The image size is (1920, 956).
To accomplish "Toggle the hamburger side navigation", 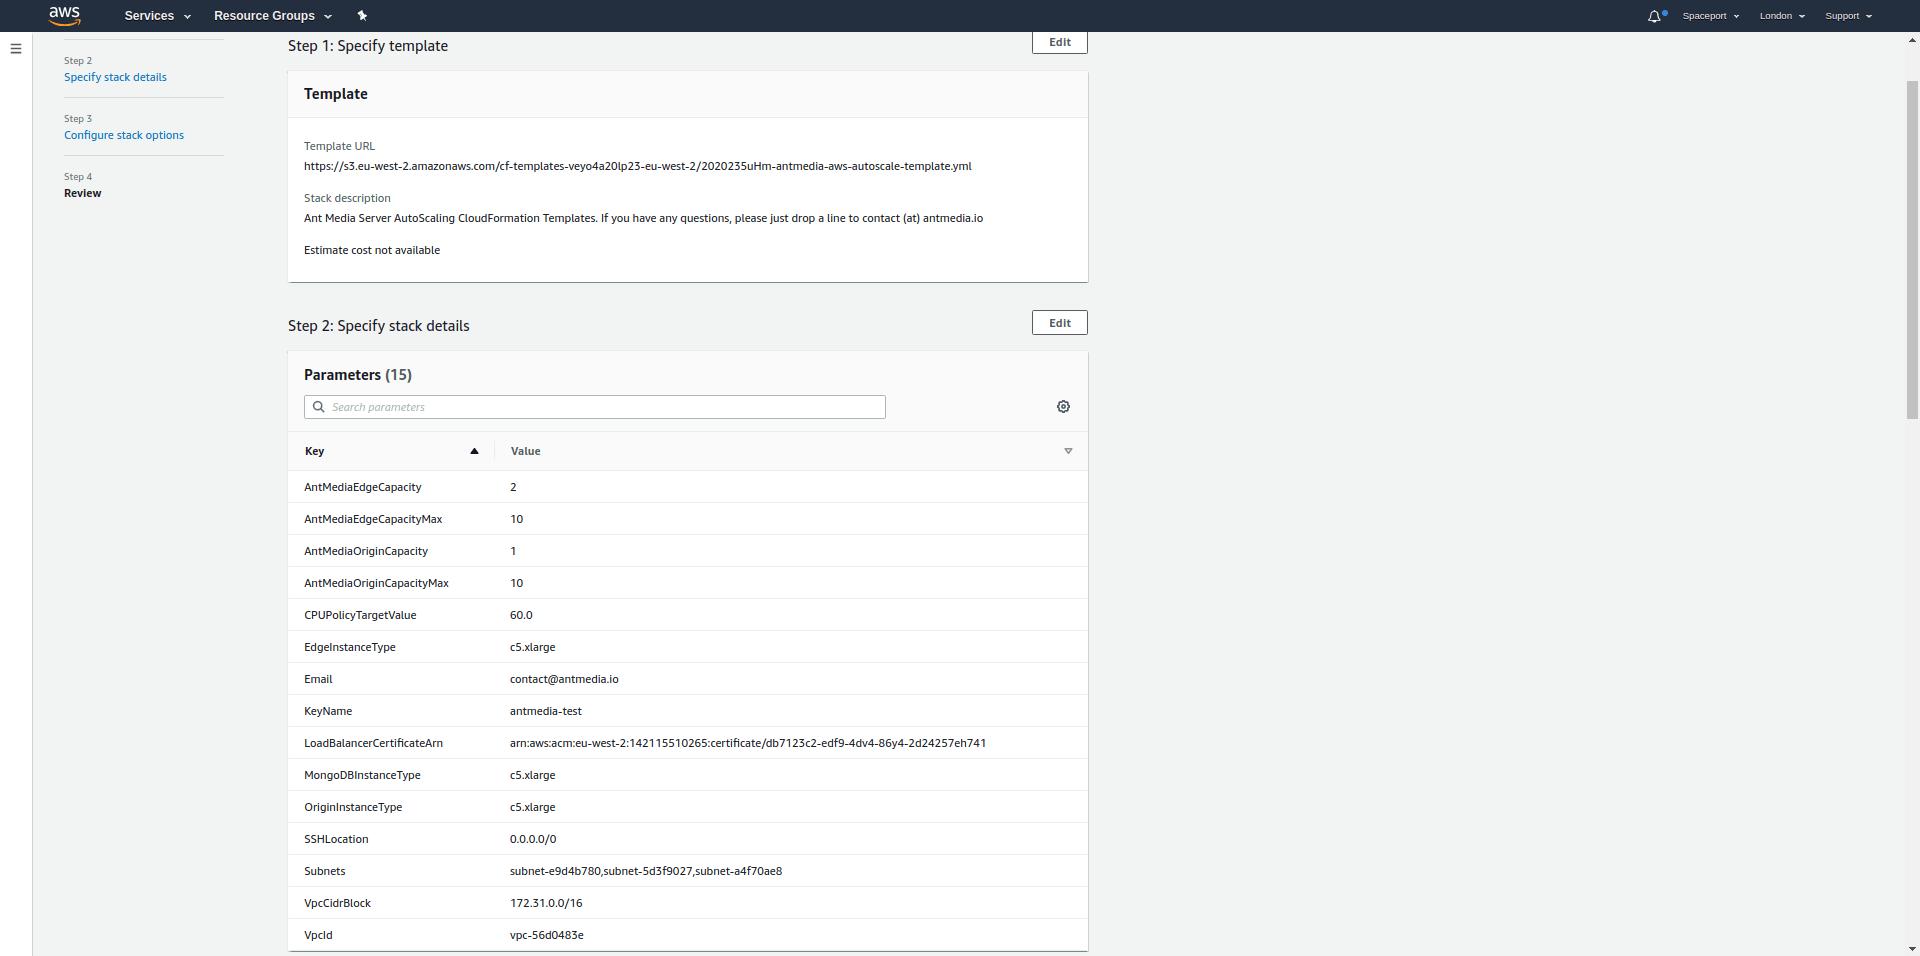I will pos(16,48).
